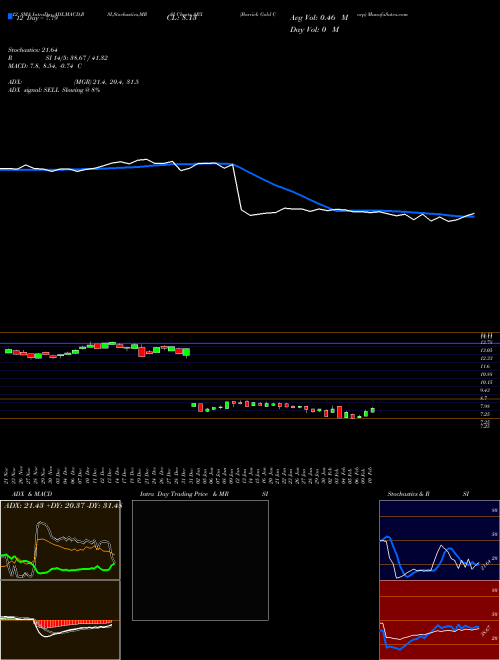Click the ADX indicator chart panel
500x660 pixels.
60,540
